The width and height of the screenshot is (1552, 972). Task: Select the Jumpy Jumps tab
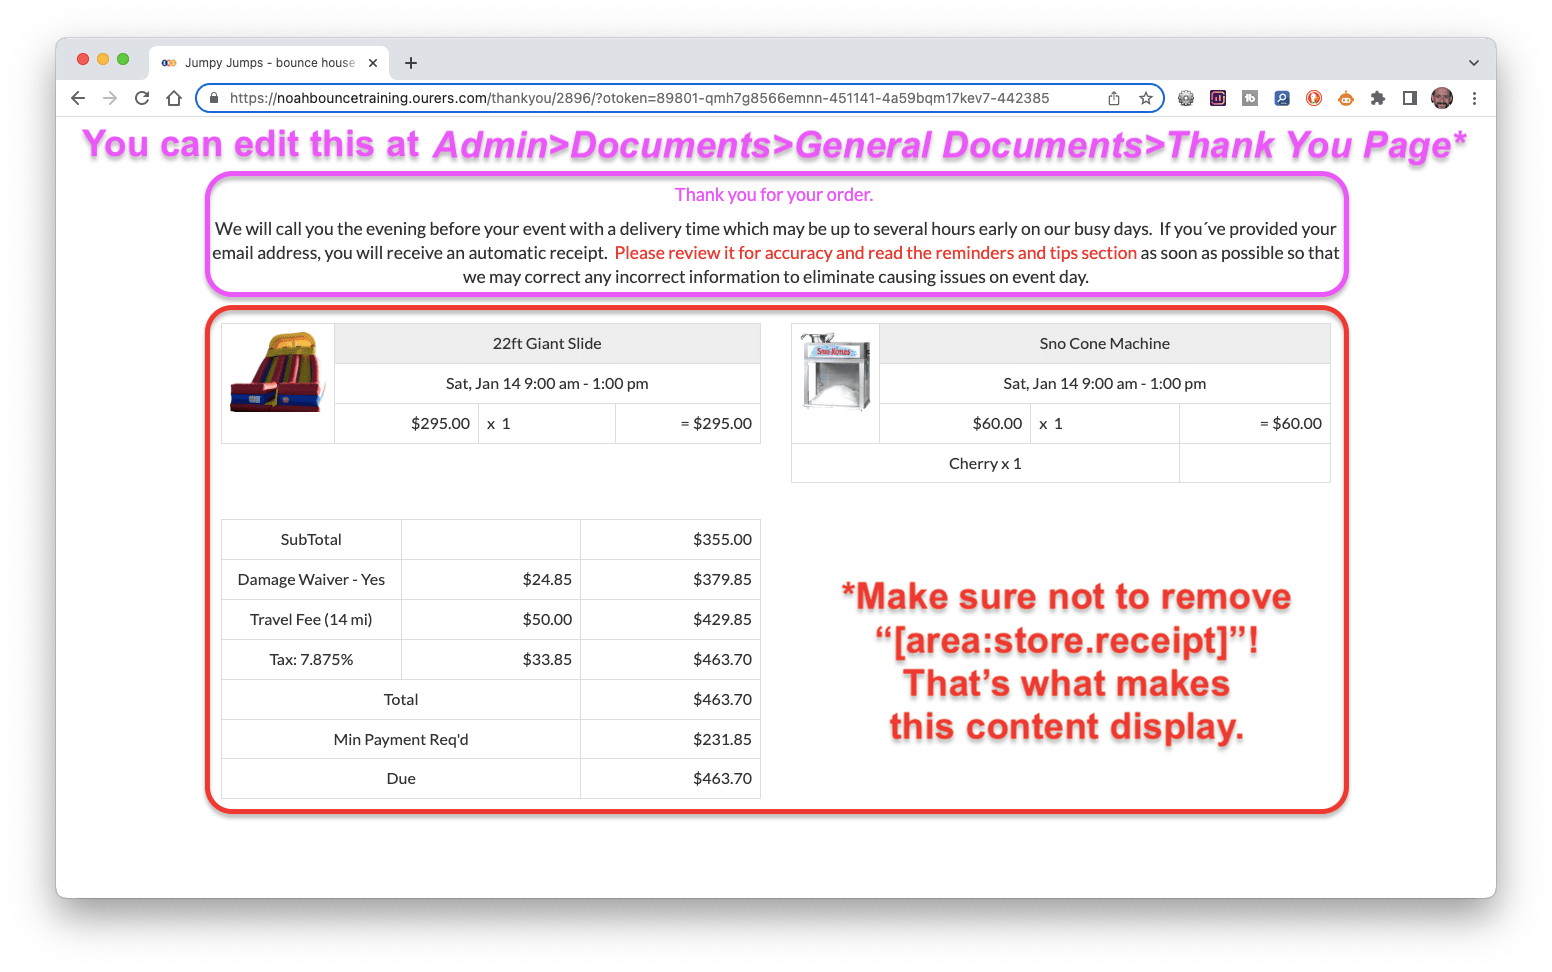click(264, 62)
